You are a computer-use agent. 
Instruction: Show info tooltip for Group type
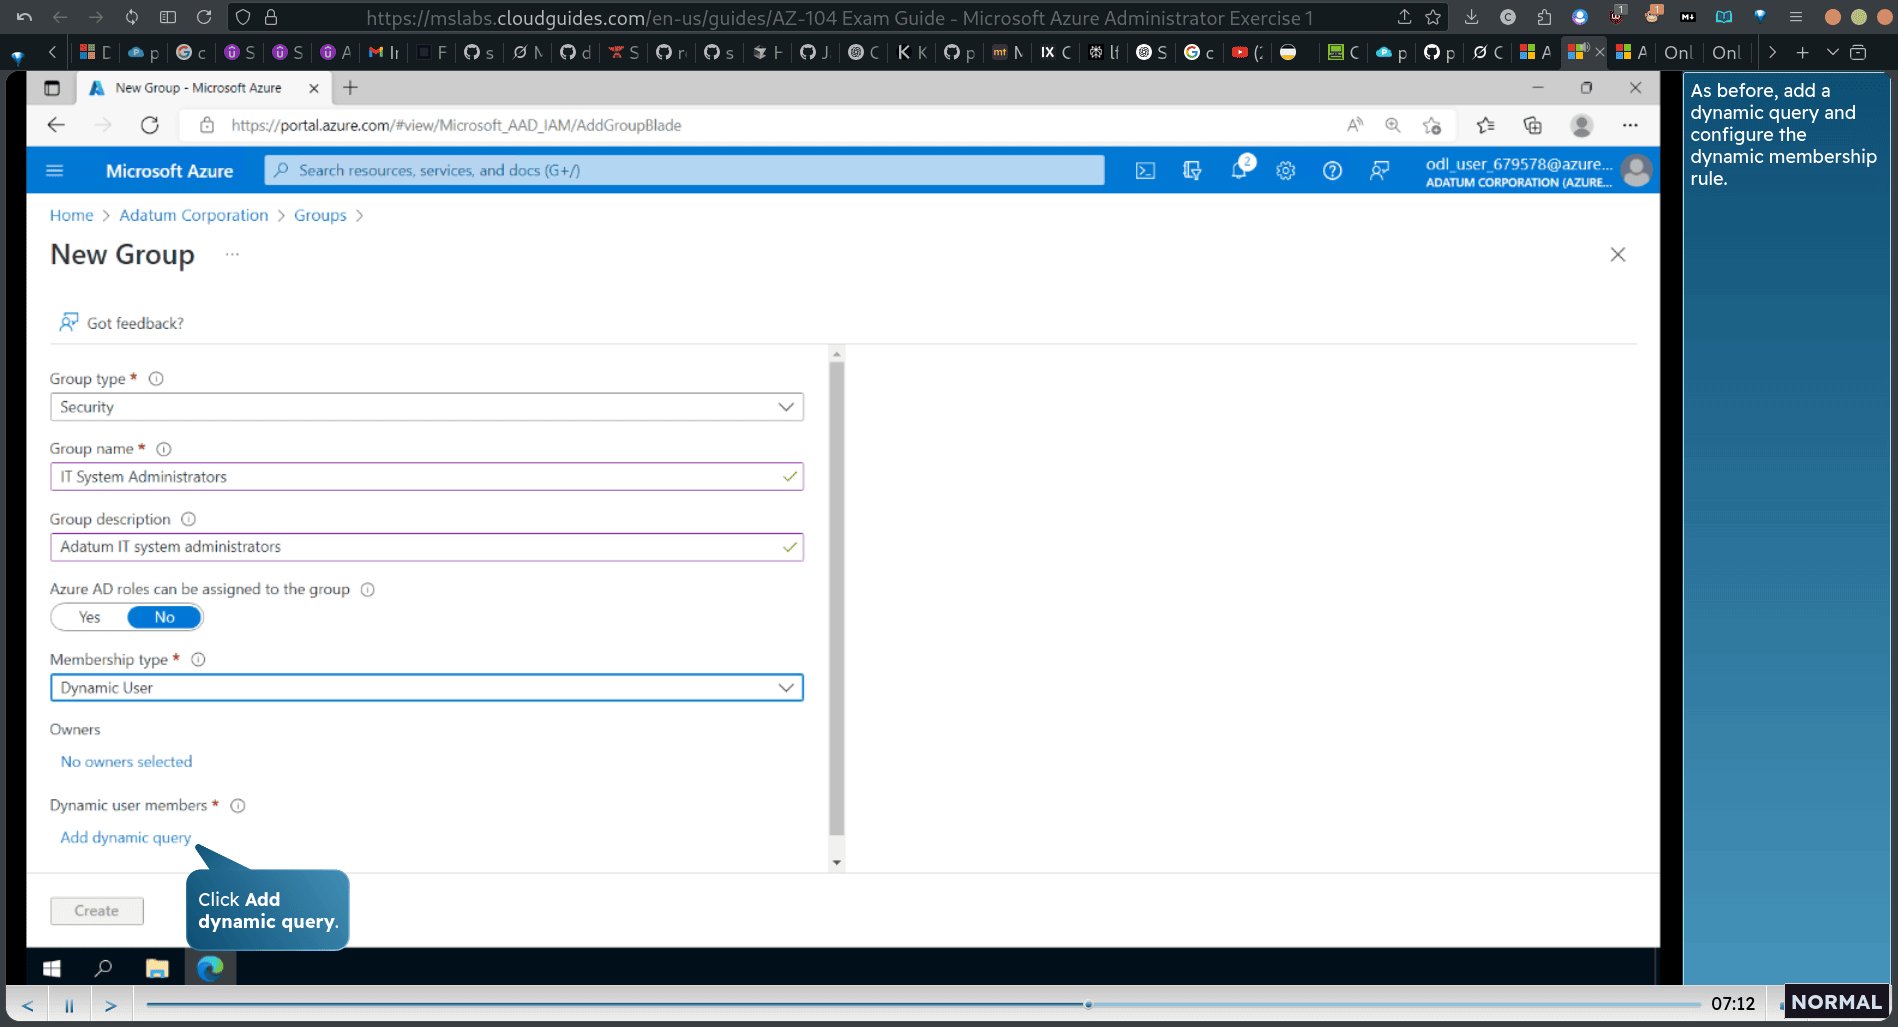point(156,379)
